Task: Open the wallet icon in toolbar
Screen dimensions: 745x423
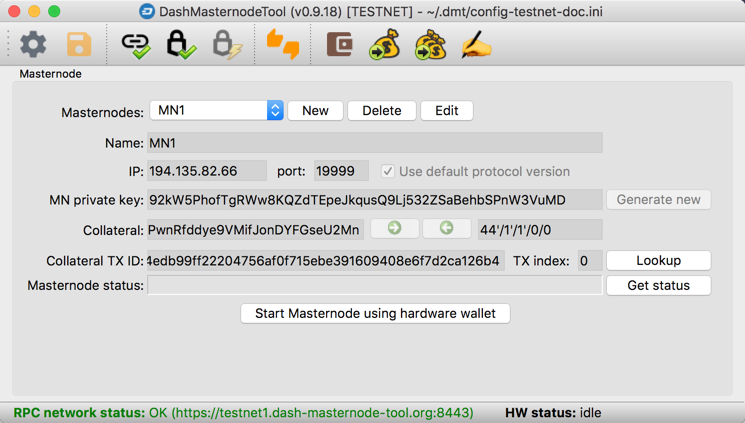Action: (x=340, y=44)
